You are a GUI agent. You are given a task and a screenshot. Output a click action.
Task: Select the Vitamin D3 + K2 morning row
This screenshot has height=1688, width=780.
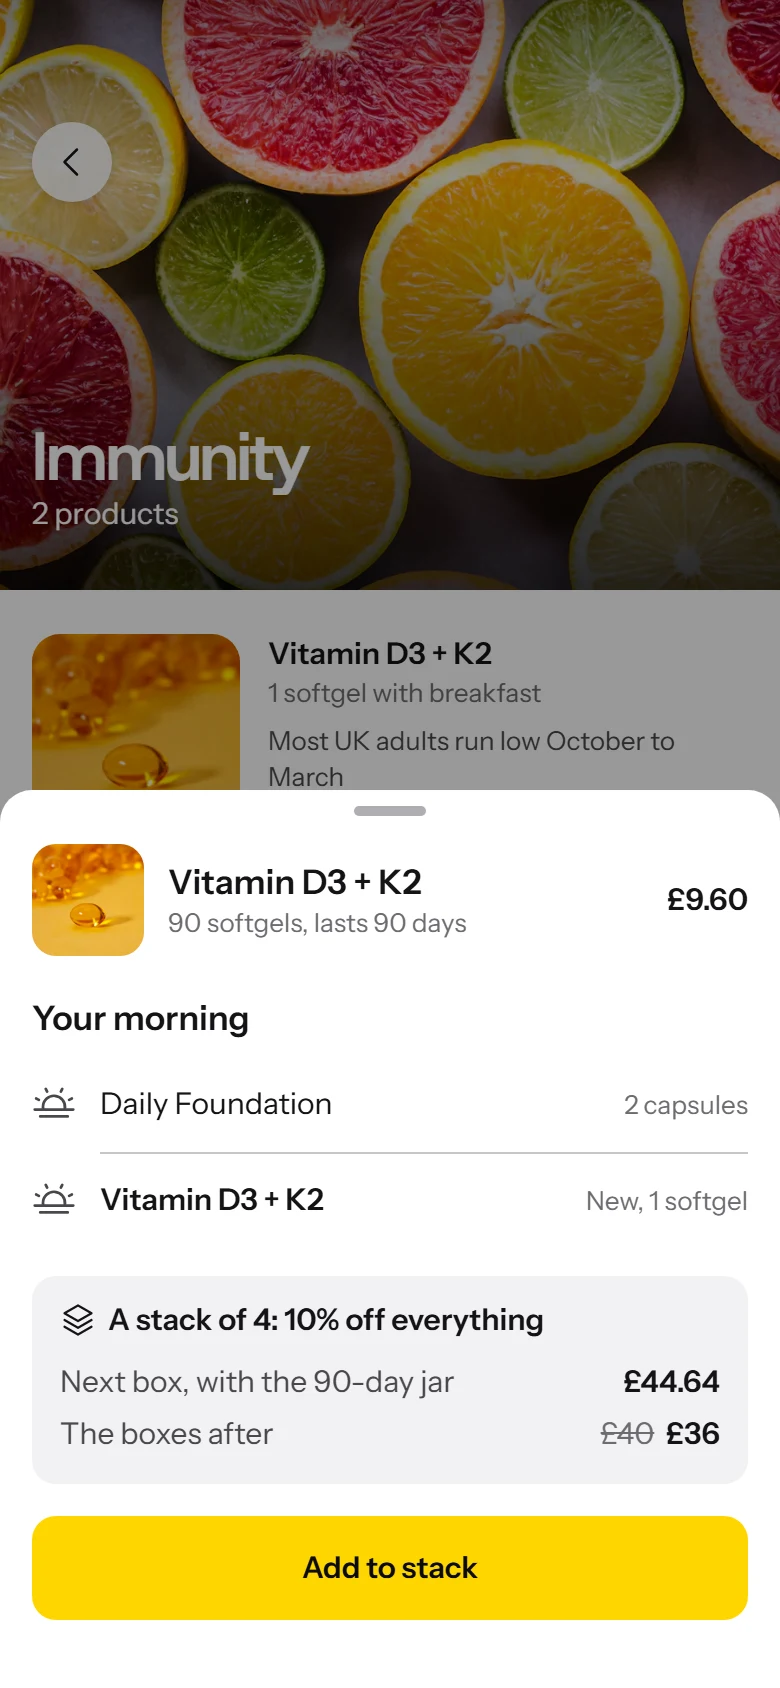coord(390,1200)
